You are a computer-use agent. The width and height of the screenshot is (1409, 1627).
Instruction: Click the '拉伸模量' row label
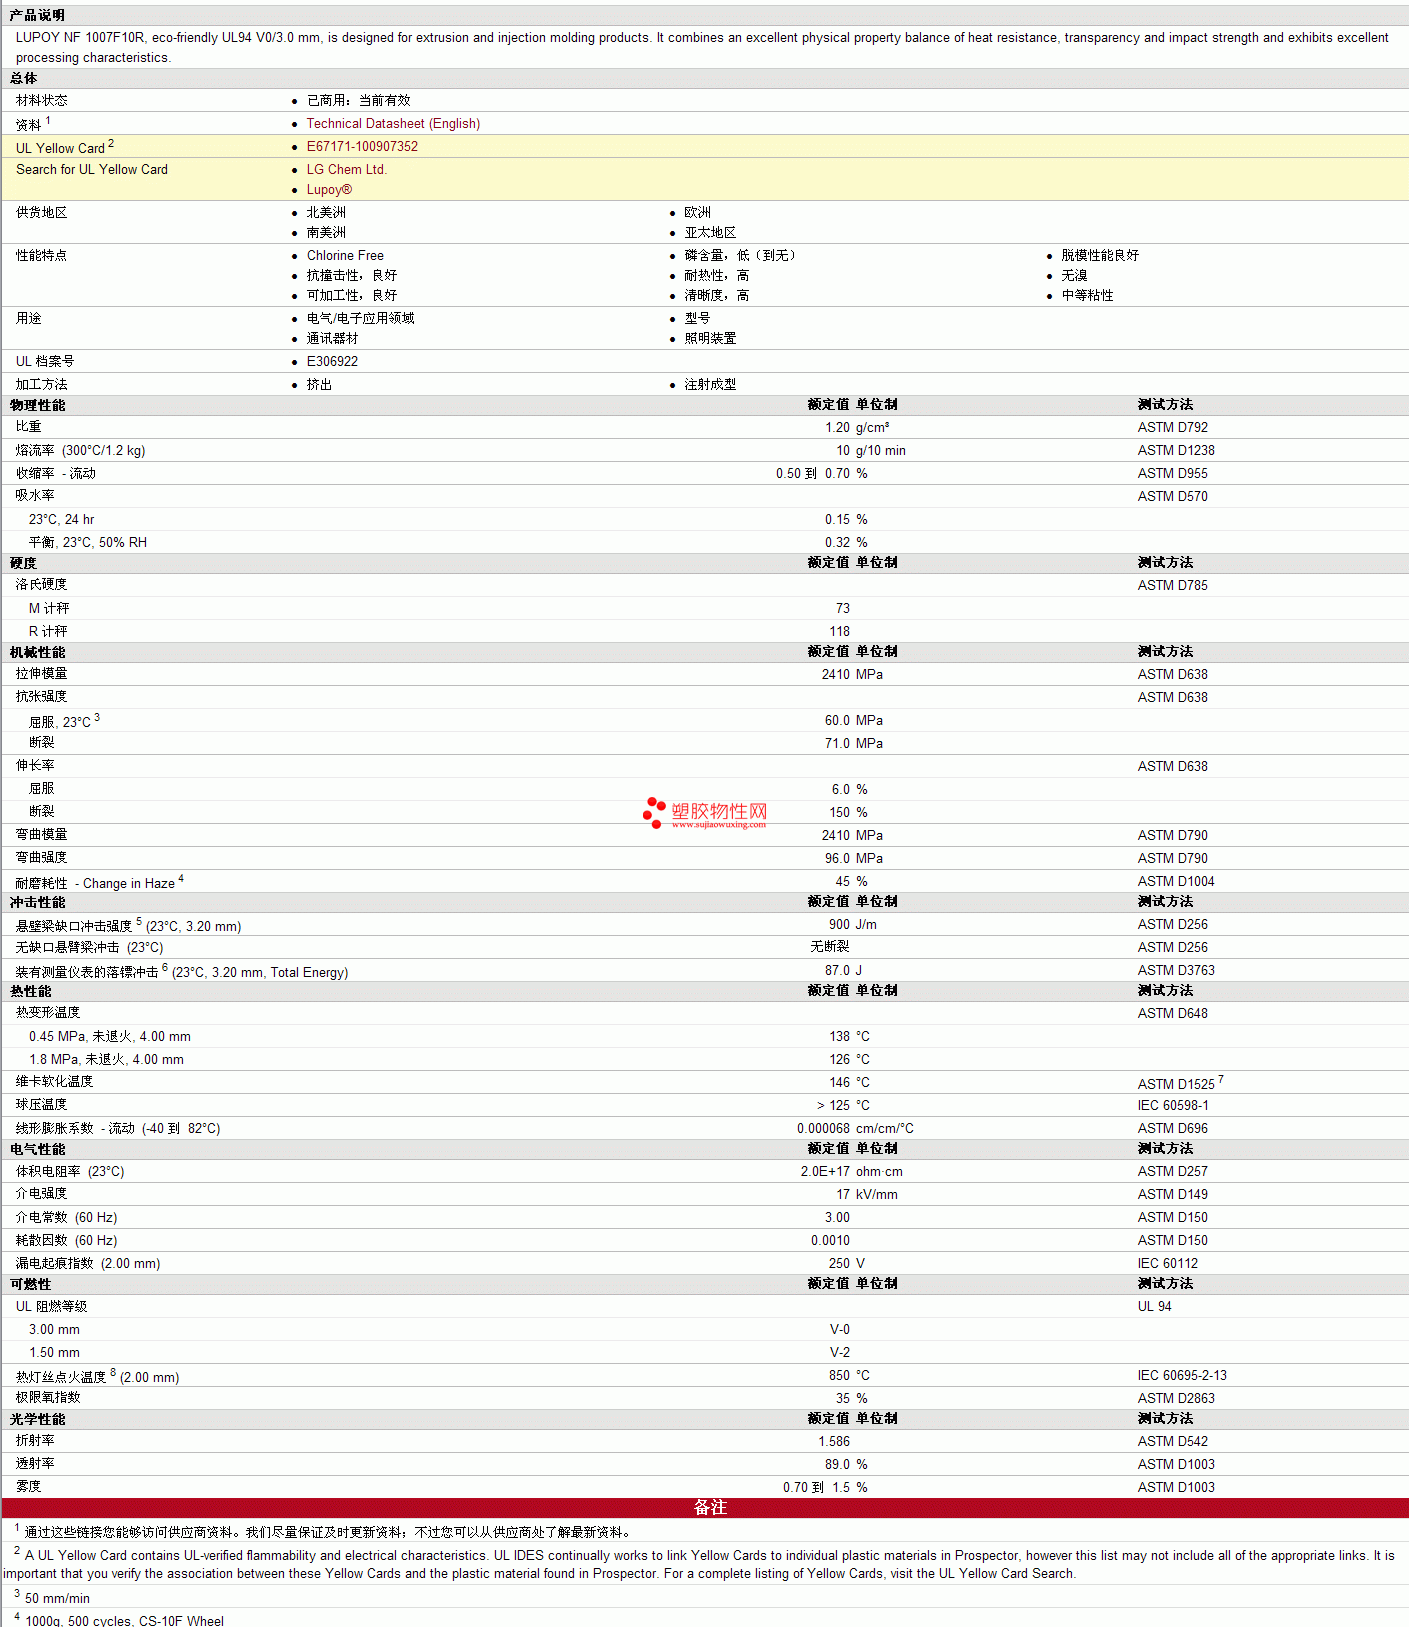coord(42,674)
